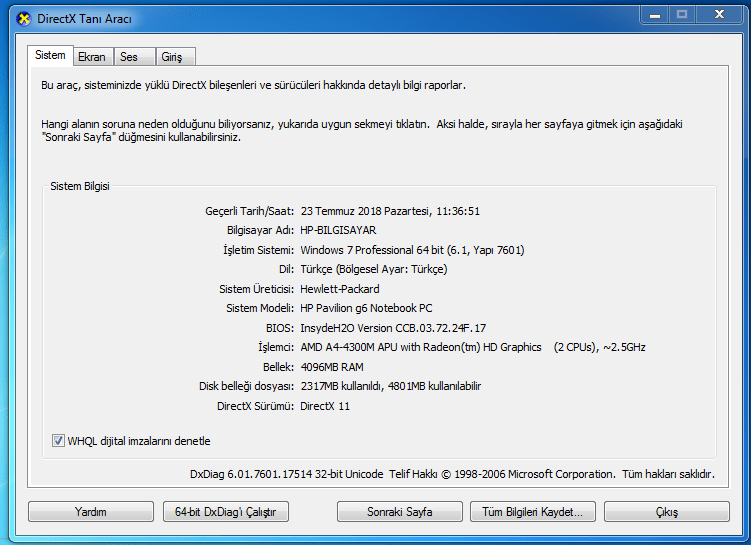Click the Sistem Modeli label
This screenshot has height=545, width=751.
260,308
